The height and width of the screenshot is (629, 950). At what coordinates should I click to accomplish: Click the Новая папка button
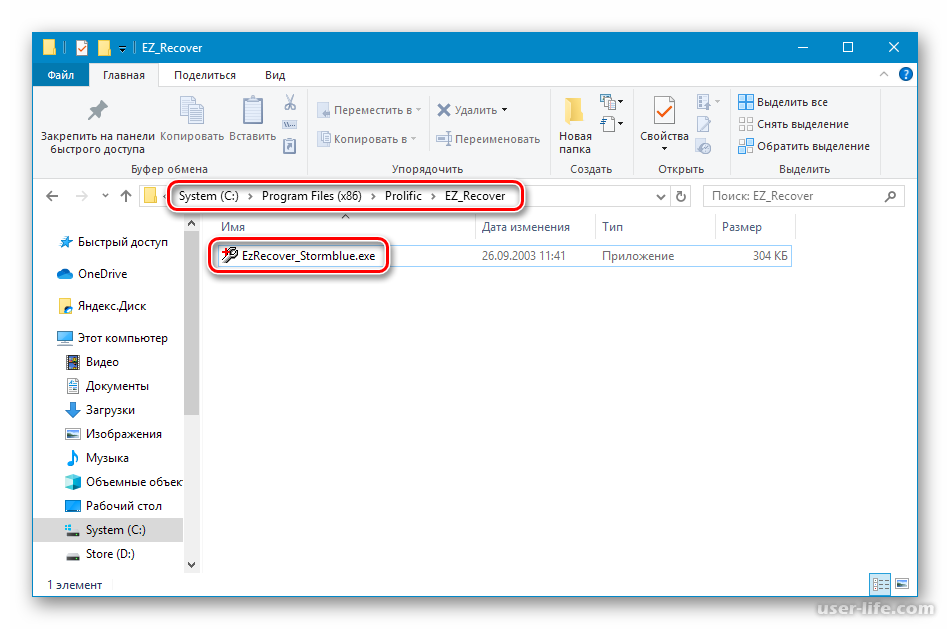coord(575,125)
